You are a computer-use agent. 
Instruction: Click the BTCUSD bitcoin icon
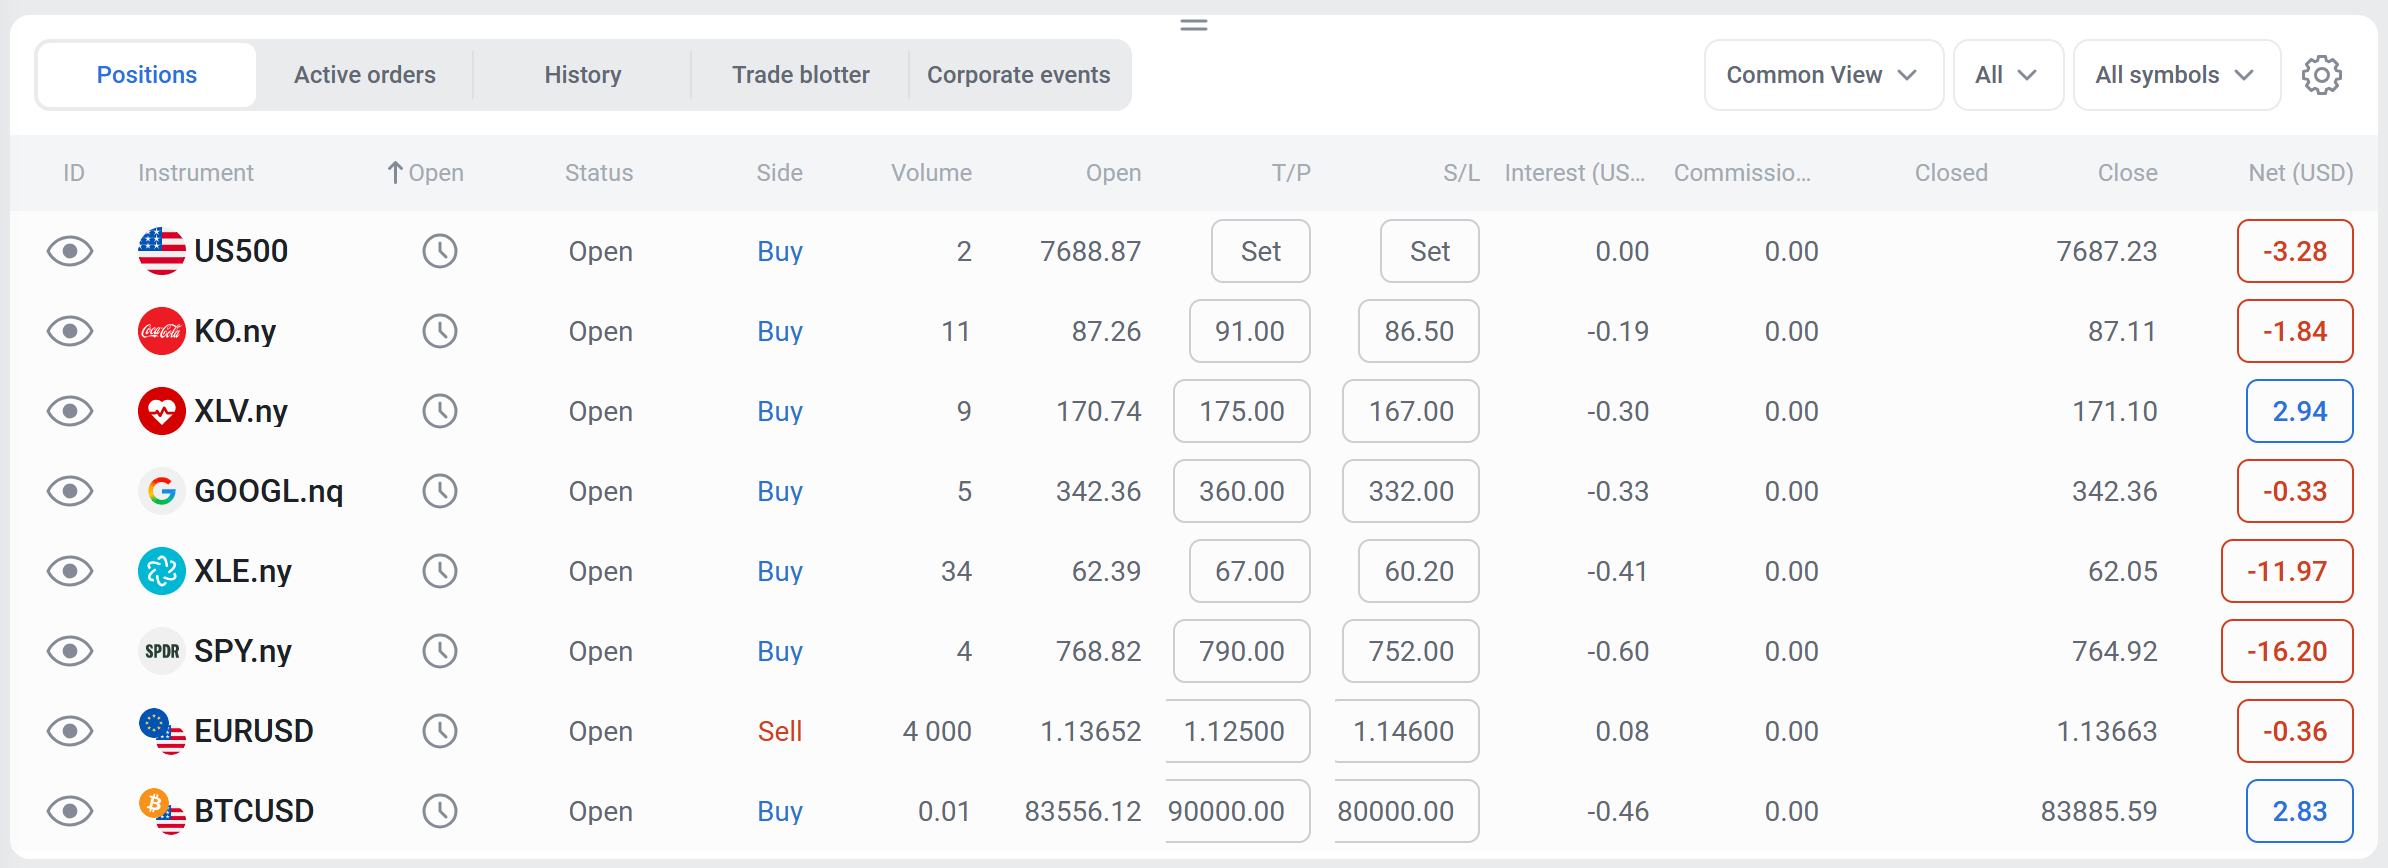161,811
